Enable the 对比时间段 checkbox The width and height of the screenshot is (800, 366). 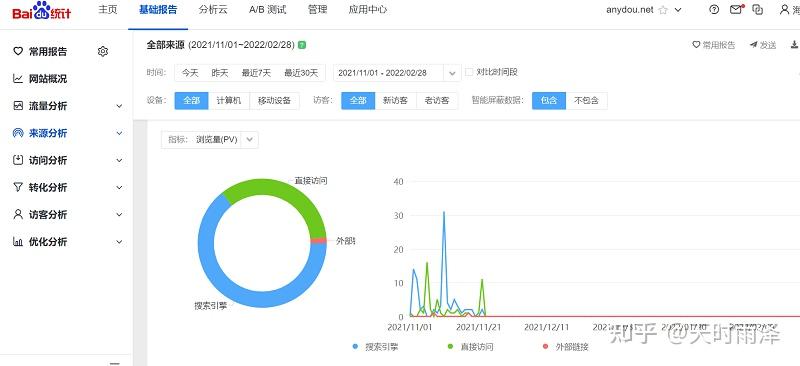click(x=469, y=72)
